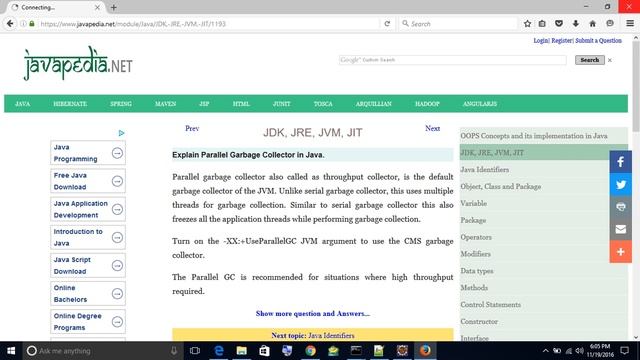Viewport: 640px width, 360px height.
Task: Open the JAVA menu item
Action: (x=22, y=104)
